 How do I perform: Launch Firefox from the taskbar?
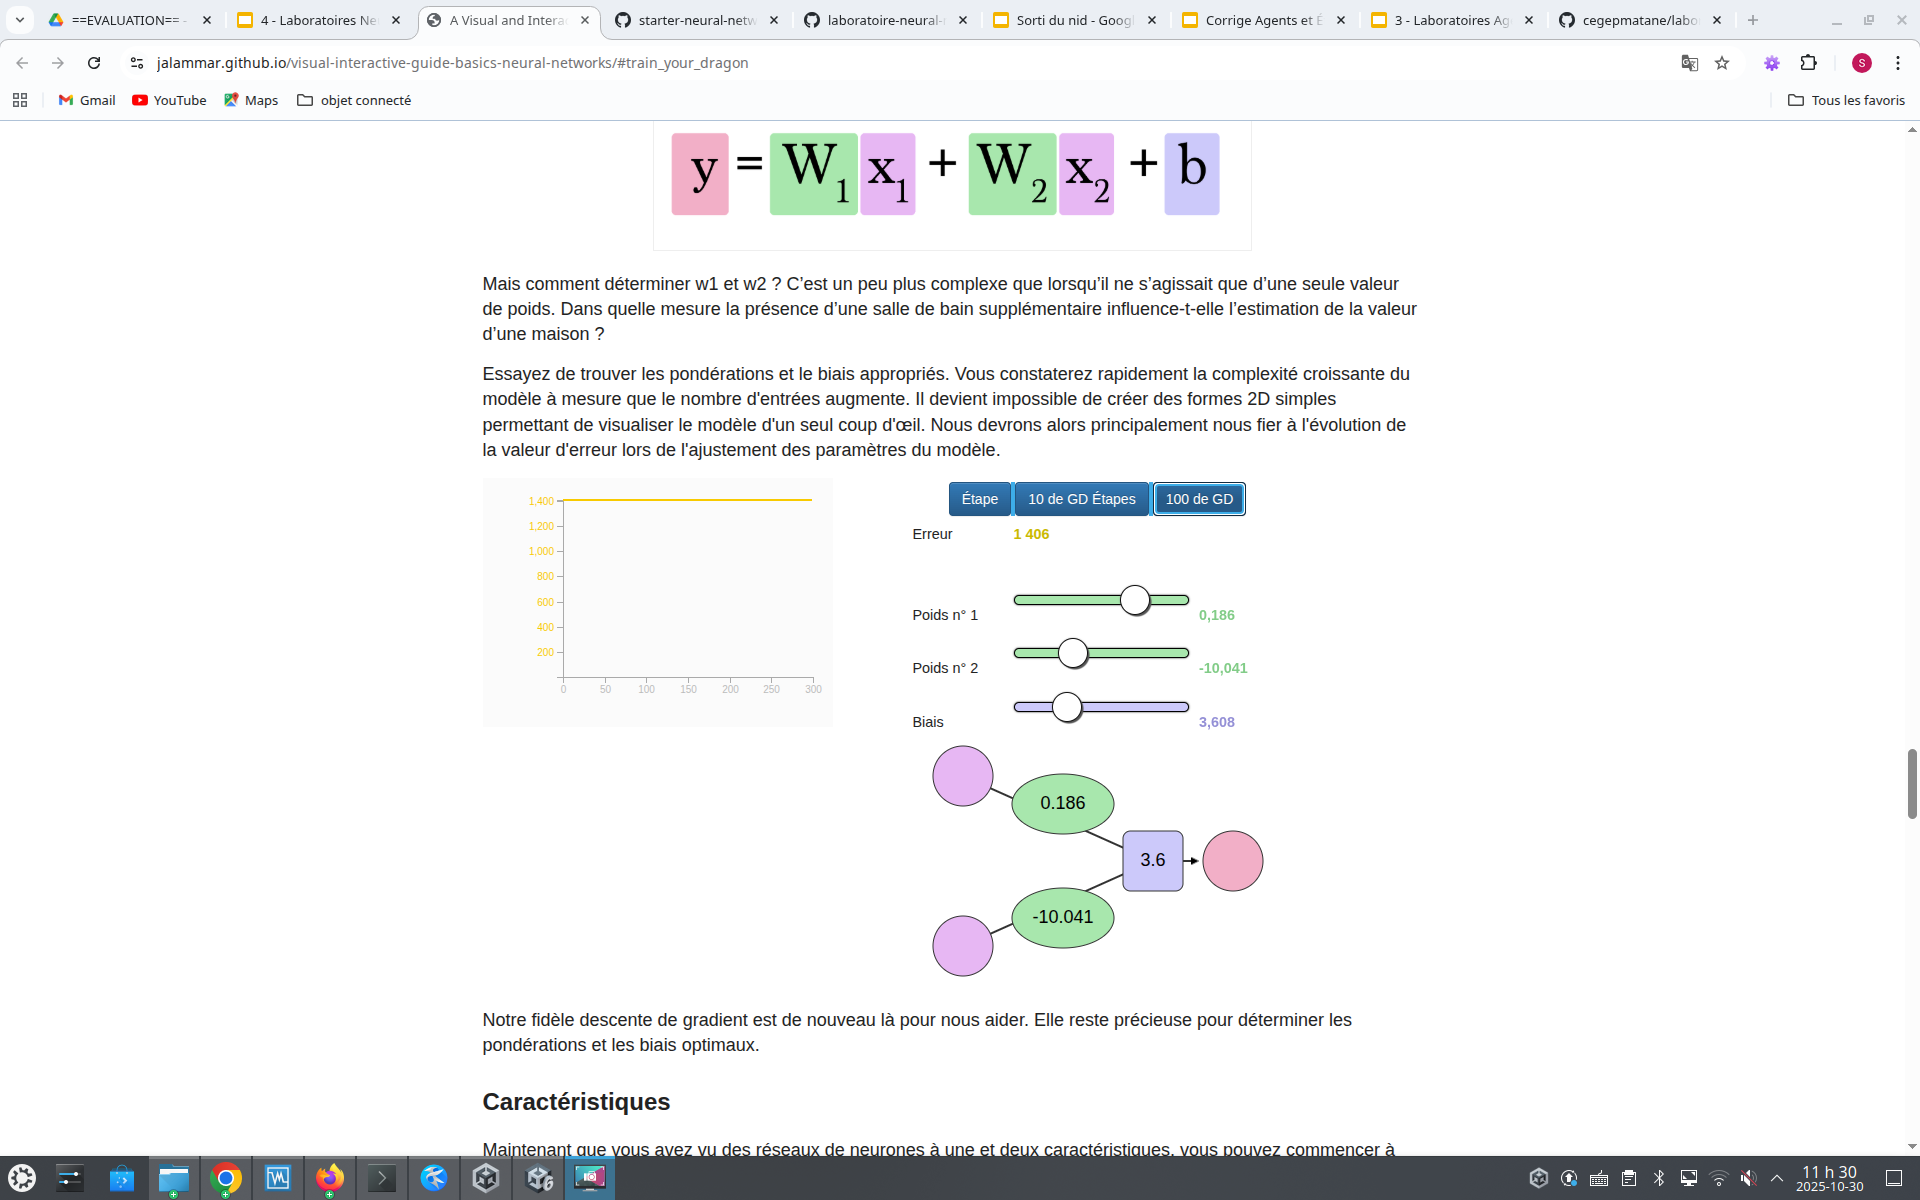pyautogui.click(x=329, y=1178)
